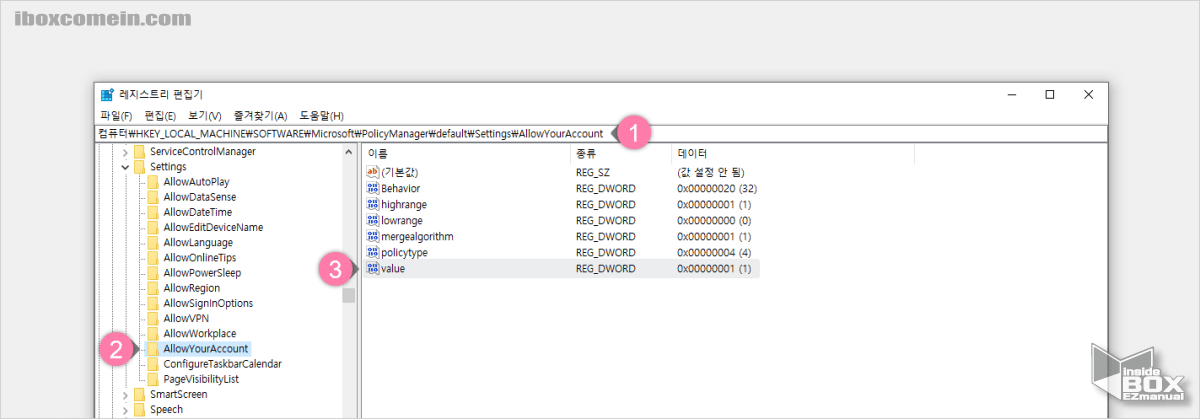1200x419 pixels.
Task: Click the PageVisibilityList folder icon
Action: click(x=153, y=379)
